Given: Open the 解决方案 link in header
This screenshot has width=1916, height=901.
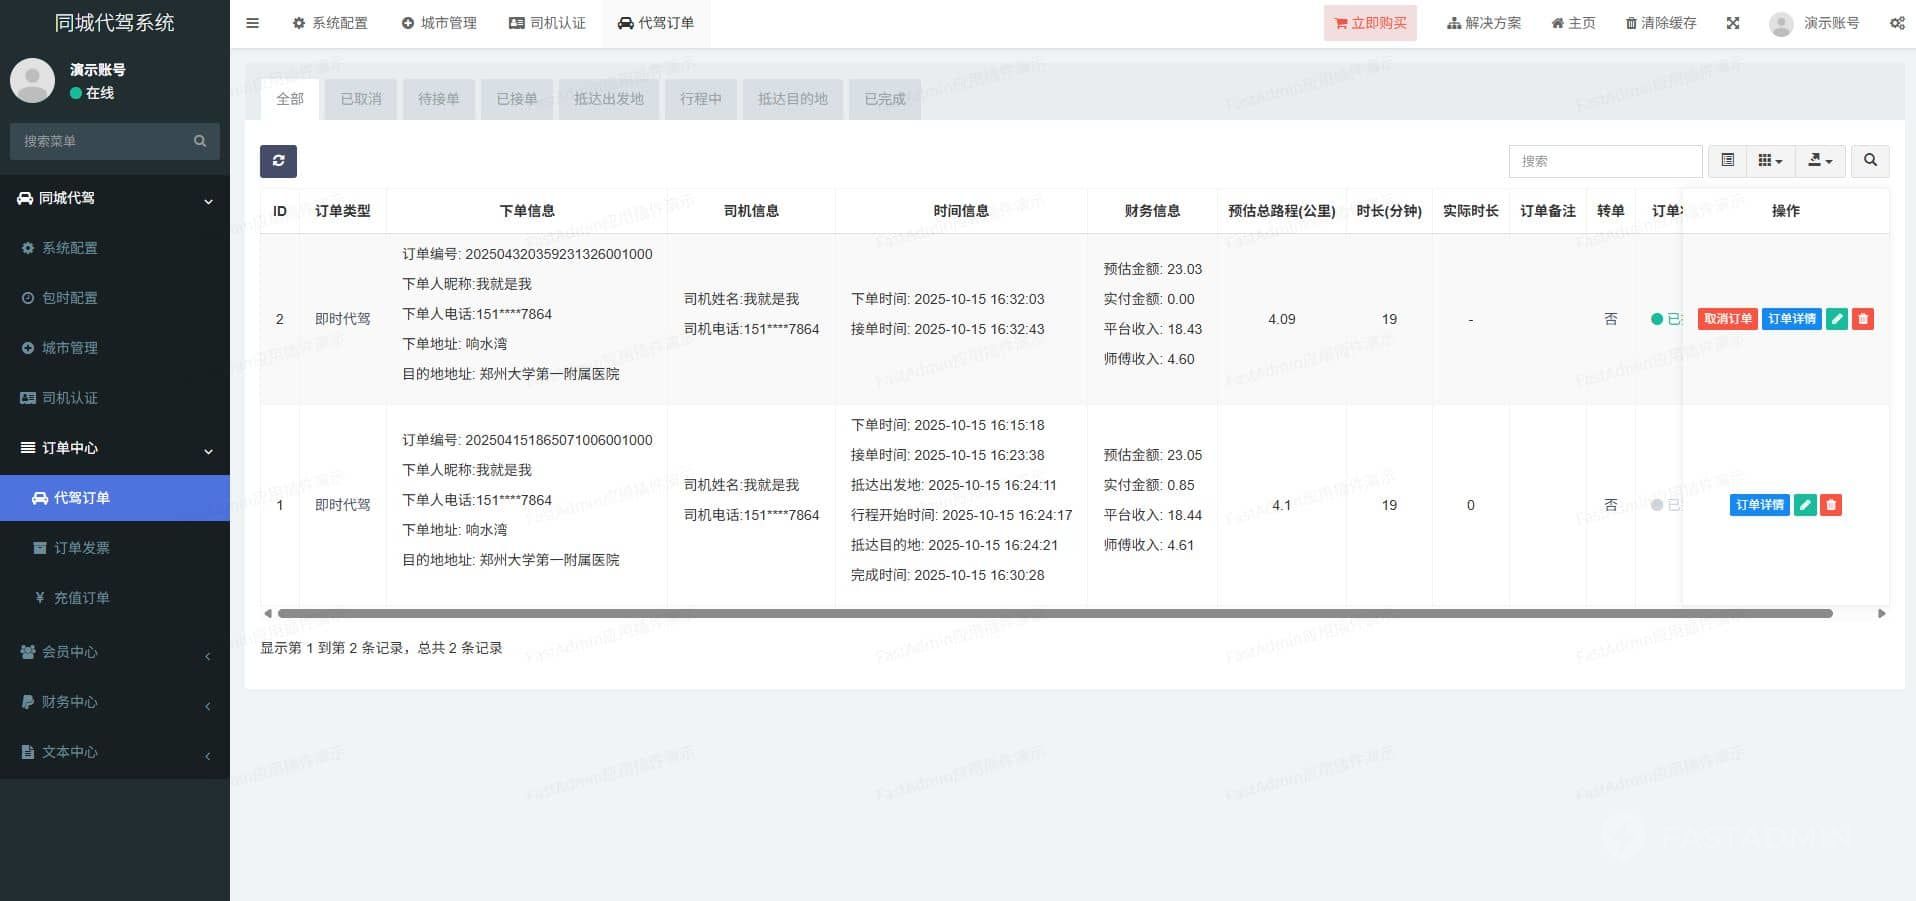Looking at the screenshot, I should pyautogui.click(x=1484, y=23).
